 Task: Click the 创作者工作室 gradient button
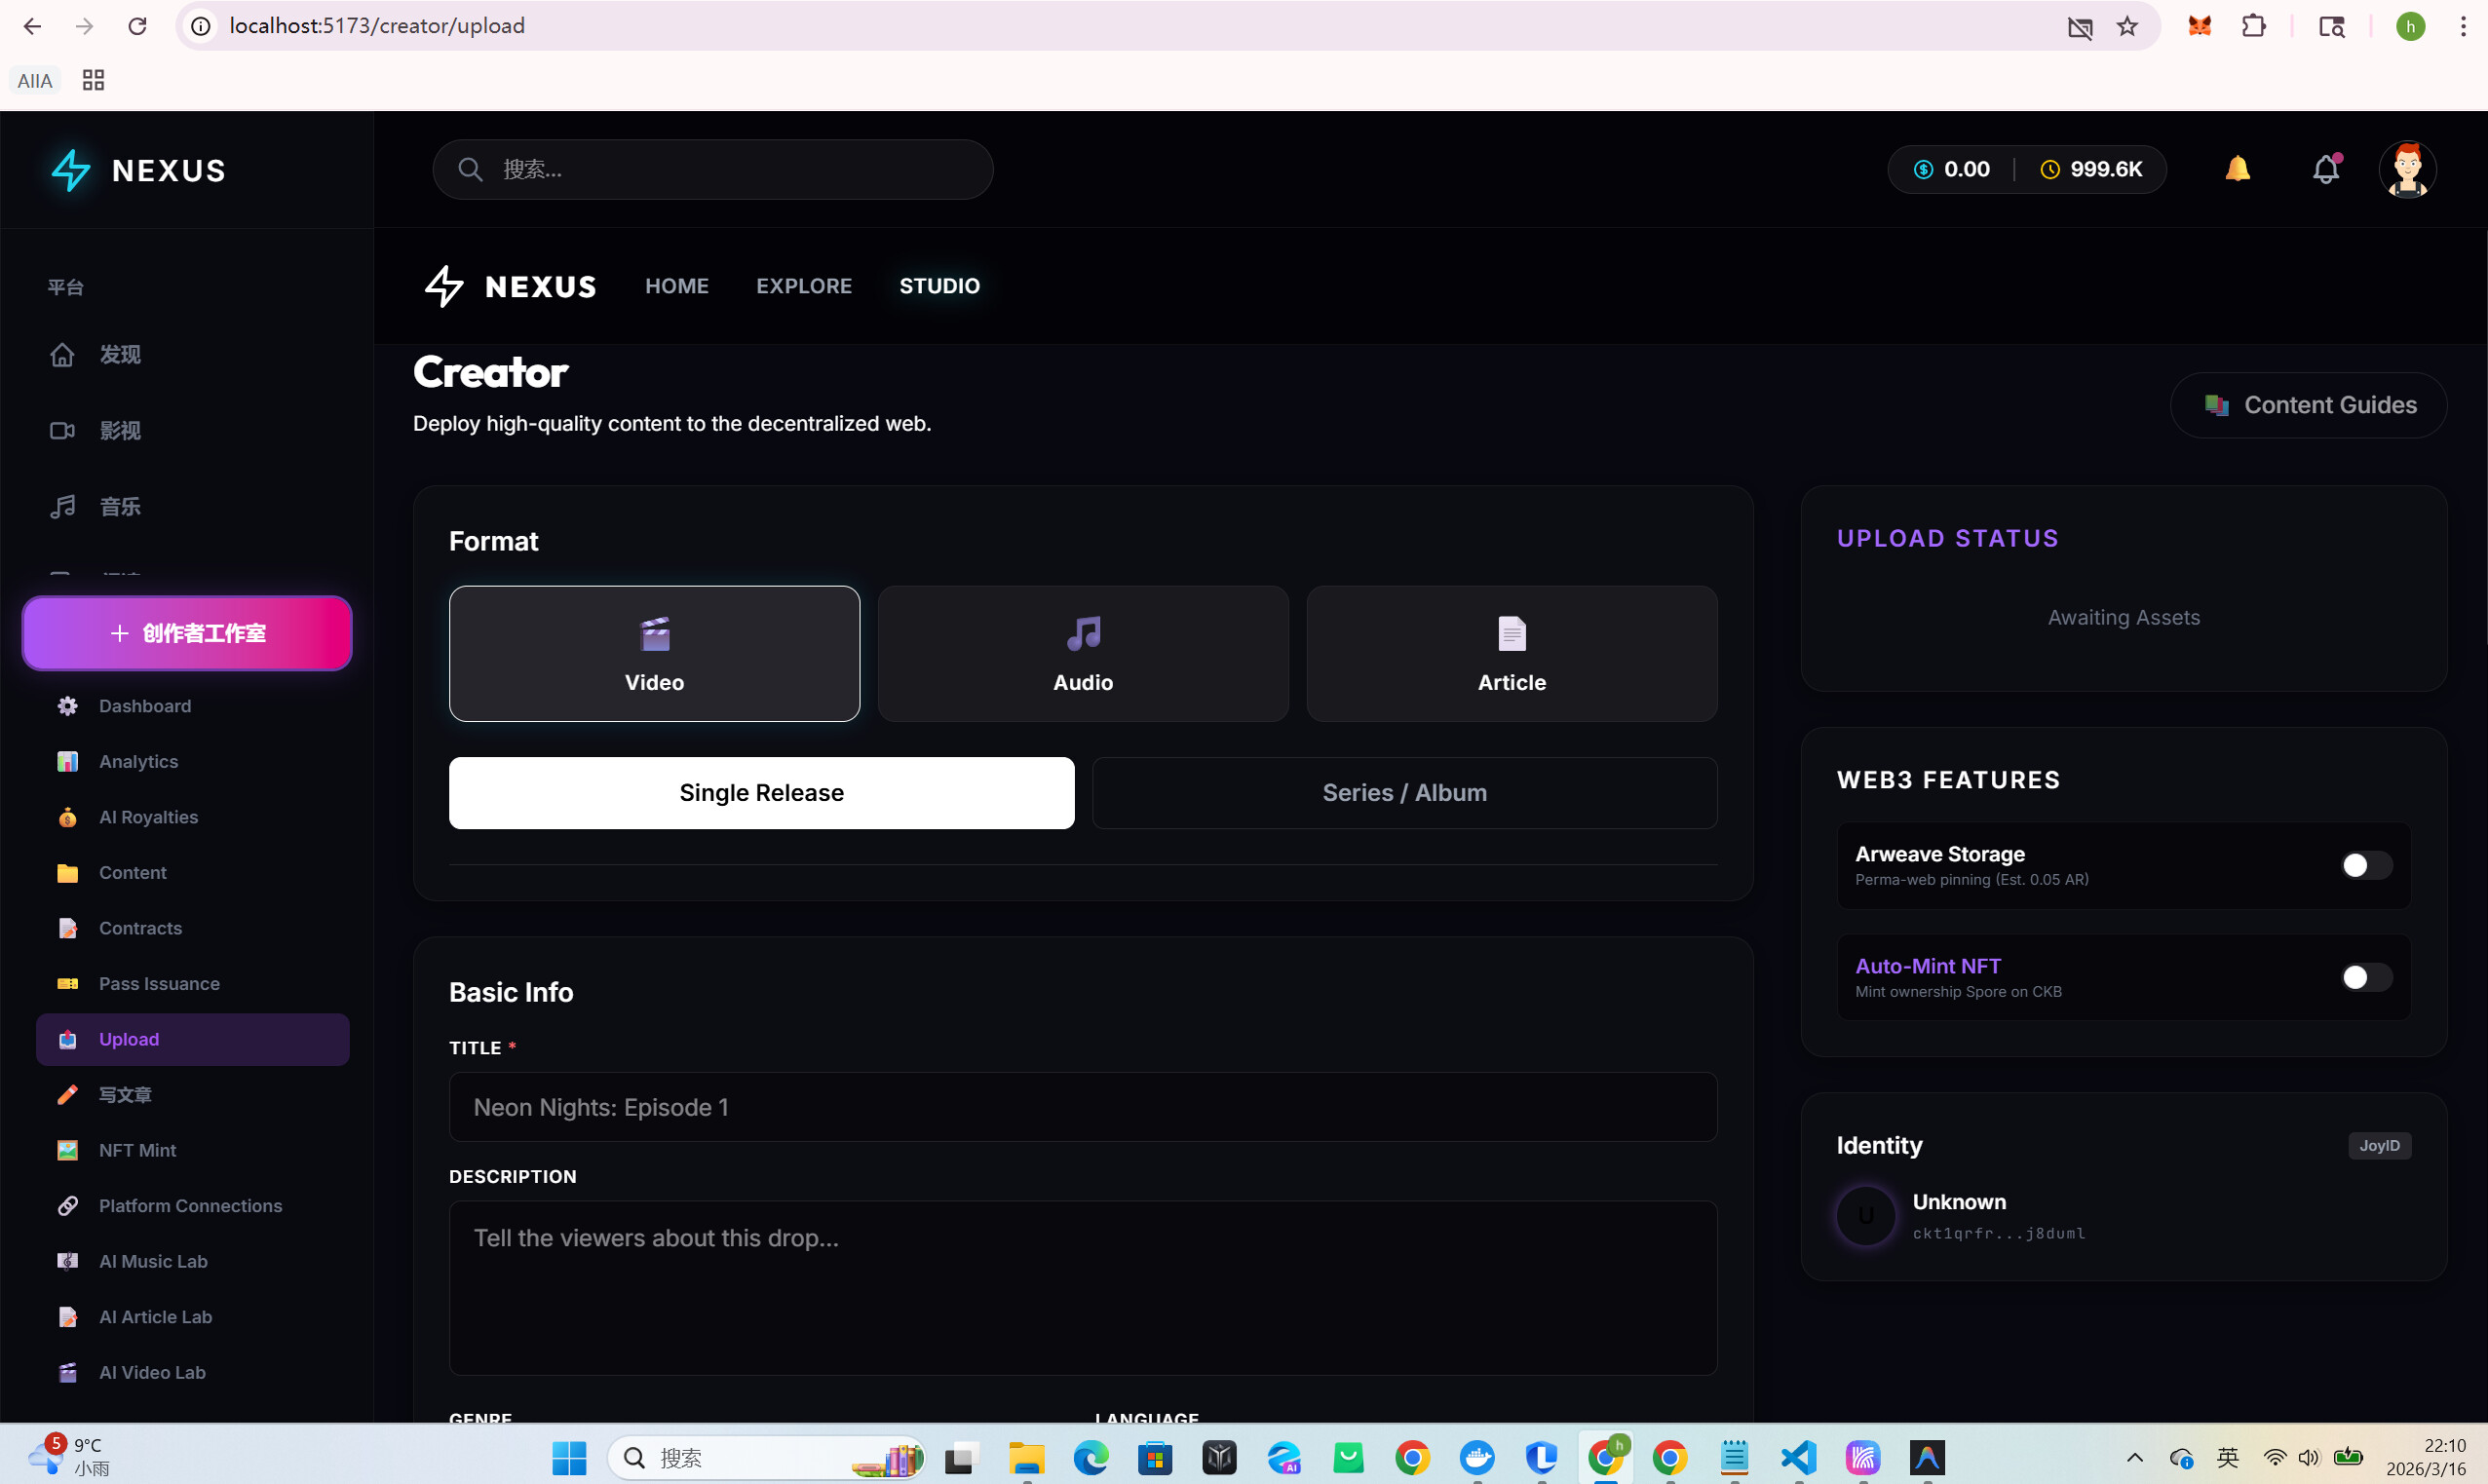[x=187, y=633]
